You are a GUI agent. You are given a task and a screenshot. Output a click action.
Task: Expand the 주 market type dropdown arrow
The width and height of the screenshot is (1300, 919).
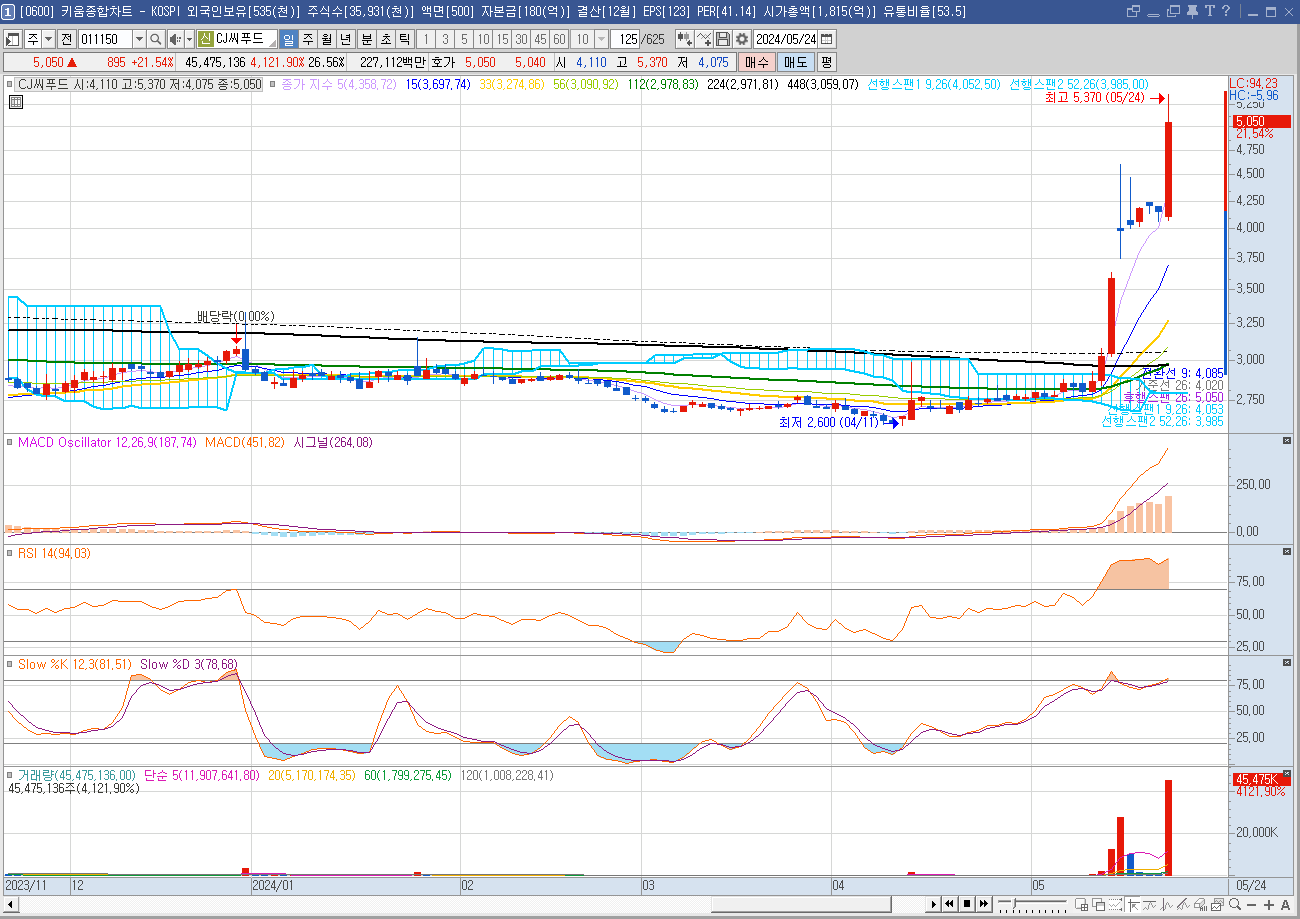[x=48, y=39]
